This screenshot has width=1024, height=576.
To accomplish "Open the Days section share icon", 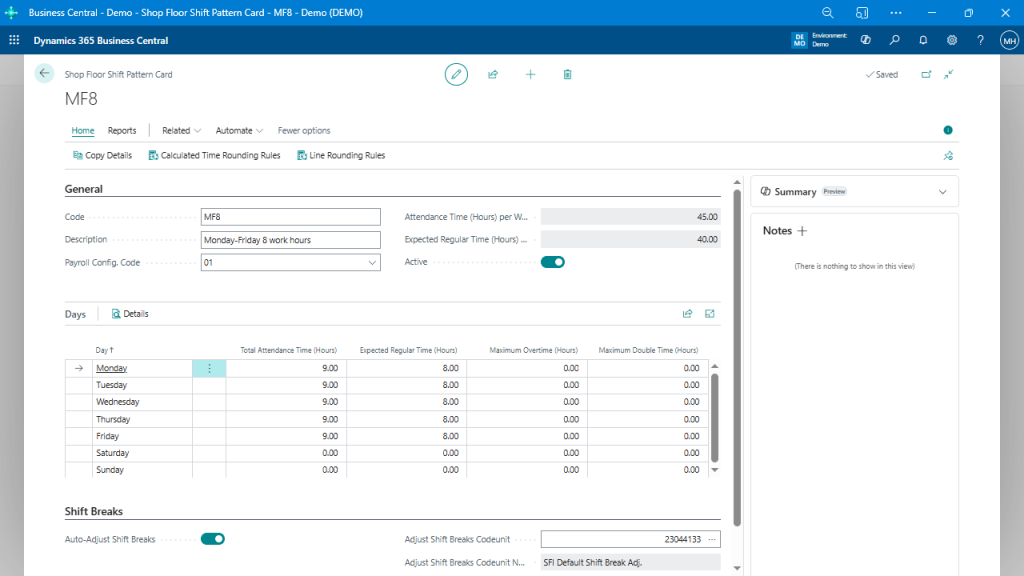I will click(x=687, y=313).
